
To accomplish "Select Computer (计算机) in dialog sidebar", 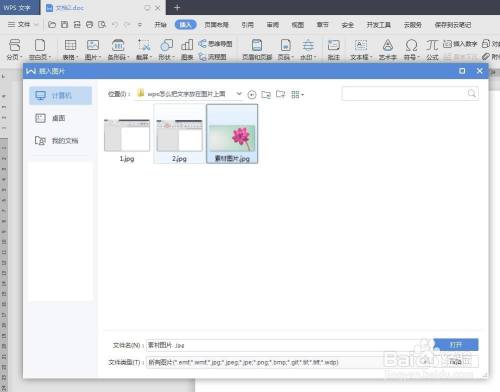I will click(60, 96).
